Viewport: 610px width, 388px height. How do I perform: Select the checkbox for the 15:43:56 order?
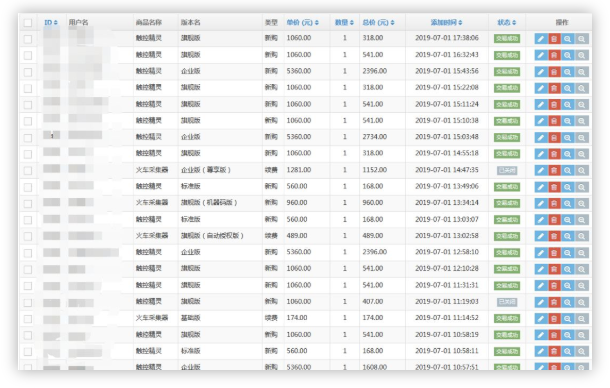click(28, 72)
